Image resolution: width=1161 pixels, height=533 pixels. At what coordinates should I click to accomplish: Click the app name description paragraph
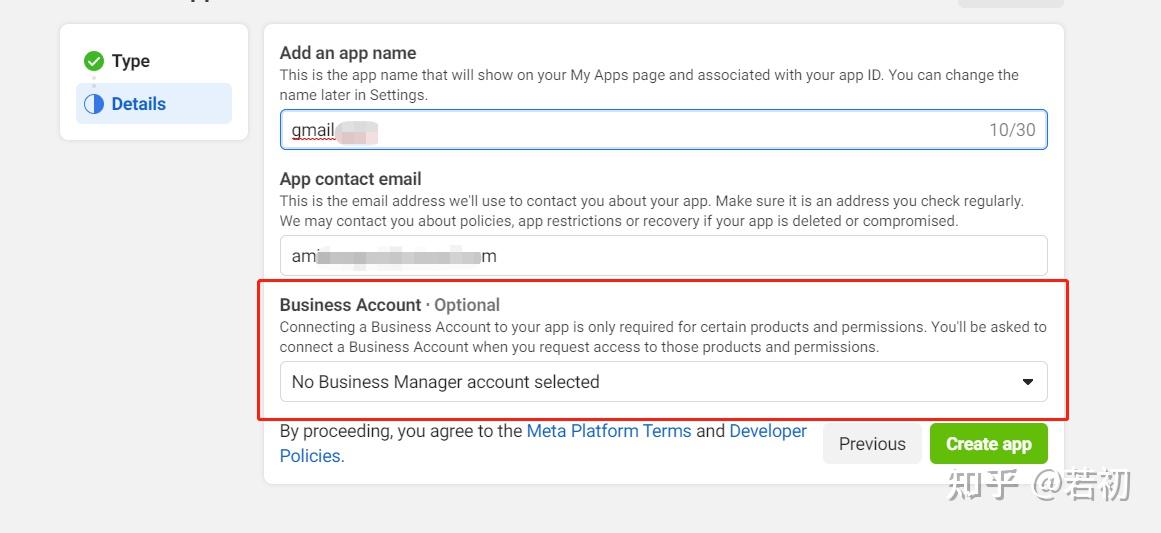(x=648, y=84)
